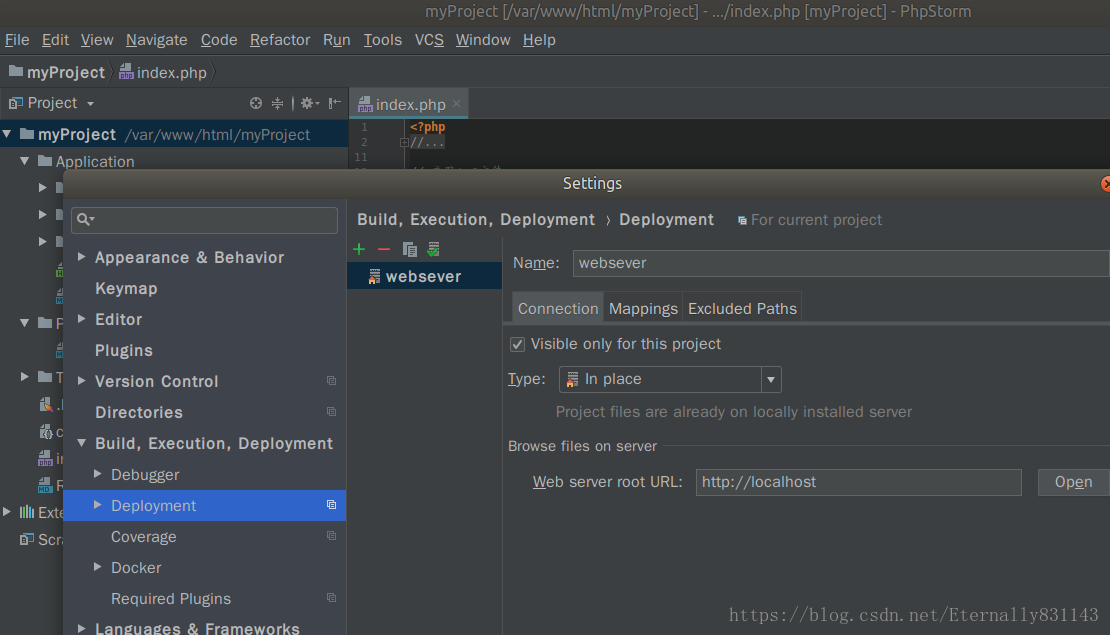1110x635 pixels.
Task: Click the locate/scroll-from-source icon in Project panel
Action: [x=256, y=103]
